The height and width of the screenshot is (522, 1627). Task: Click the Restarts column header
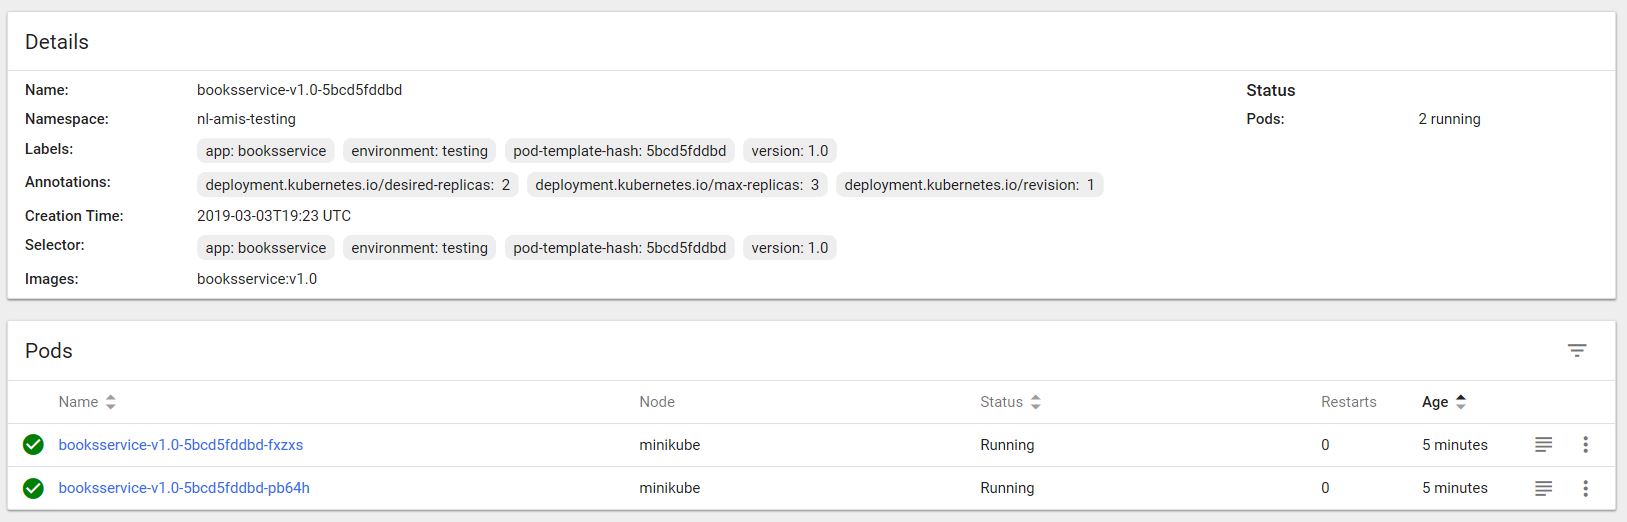(x=1348, y=402)
